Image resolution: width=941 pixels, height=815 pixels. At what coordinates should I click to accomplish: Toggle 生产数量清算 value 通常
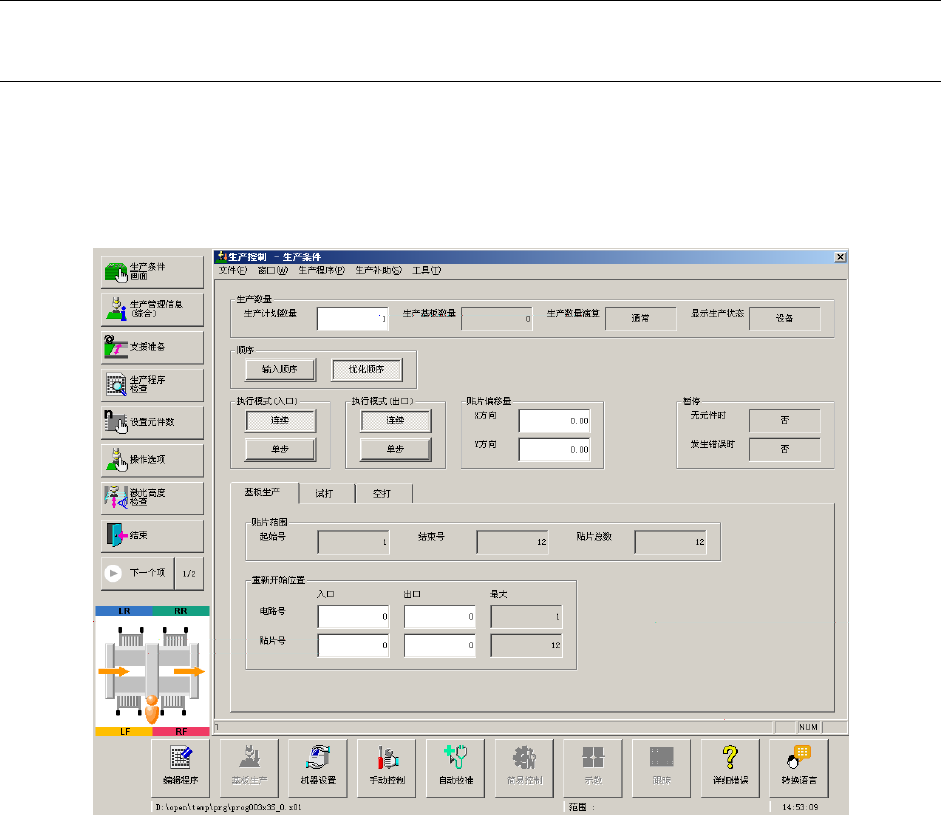tap(640, 318)
